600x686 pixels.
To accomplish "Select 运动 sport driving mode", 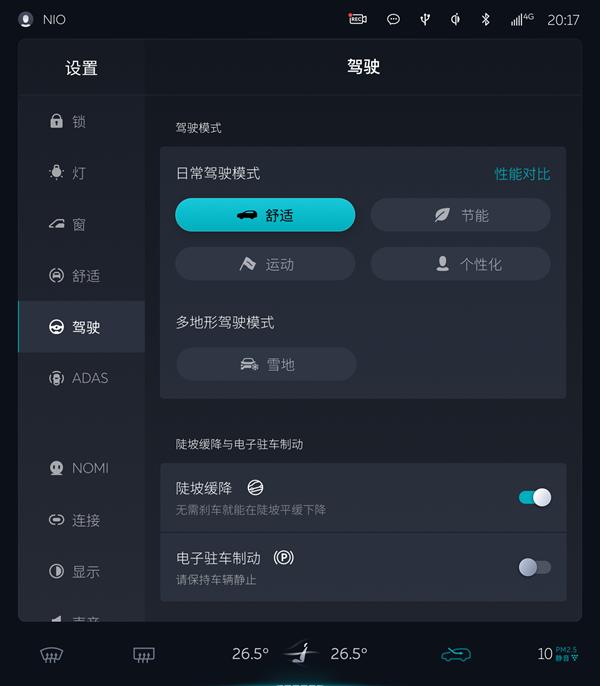I will click(x=265, y=264).
